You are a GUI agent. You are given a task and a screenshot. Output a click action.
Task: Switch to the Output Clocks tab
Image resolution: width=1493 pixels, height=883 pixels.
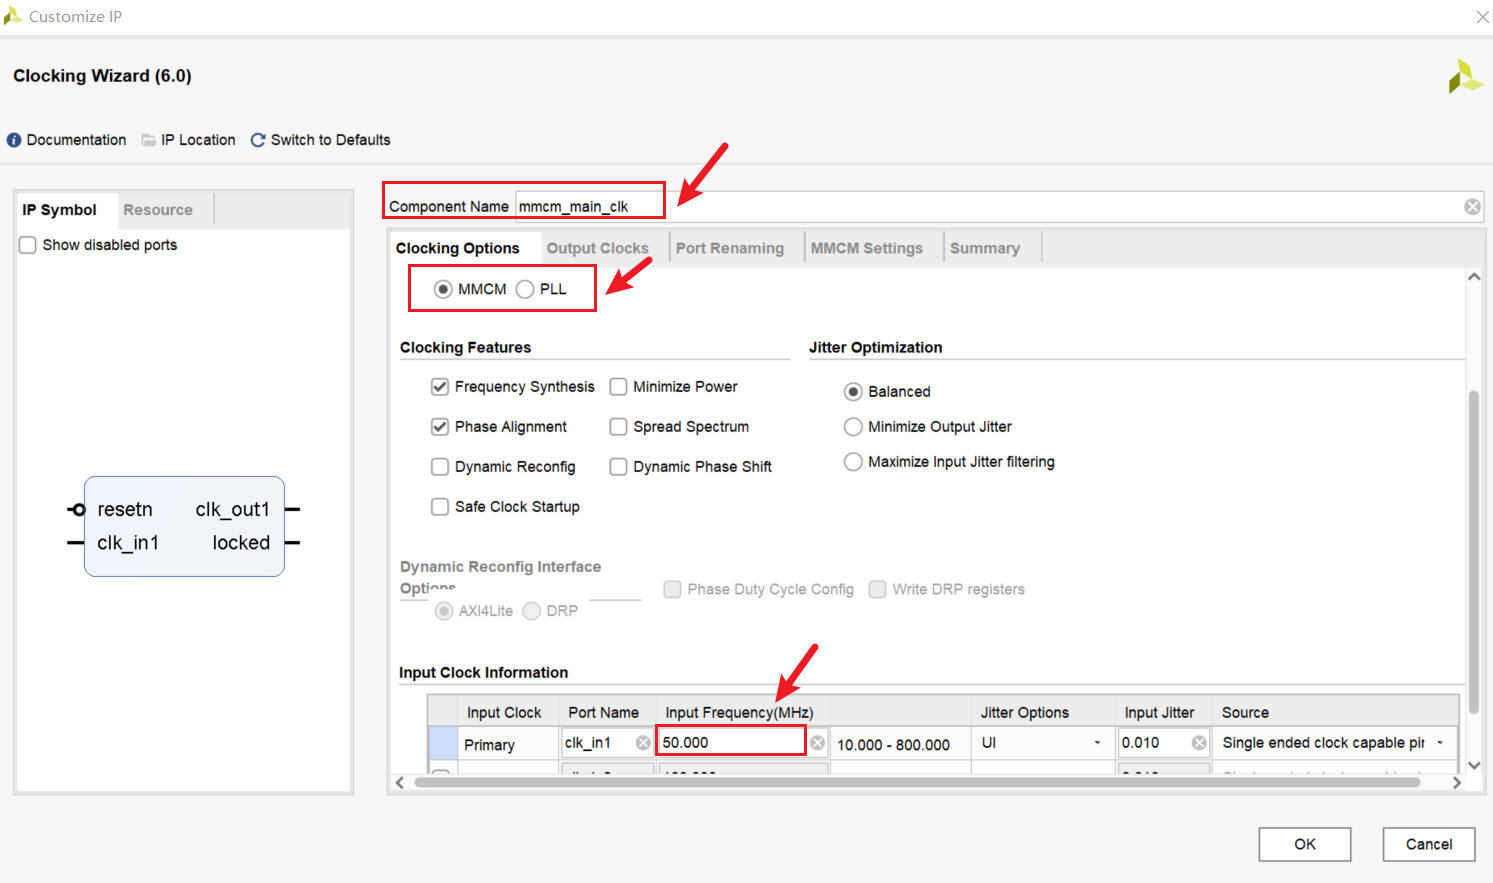(597, 248)
